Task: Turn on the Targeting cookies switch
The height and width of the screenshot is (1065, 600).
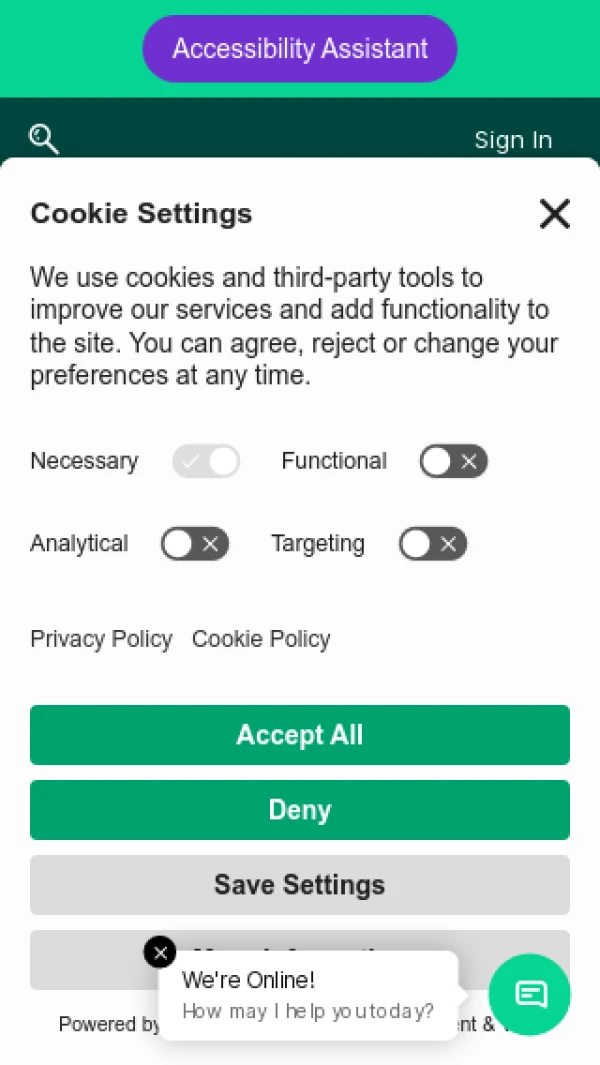Action: coord(433,544)
